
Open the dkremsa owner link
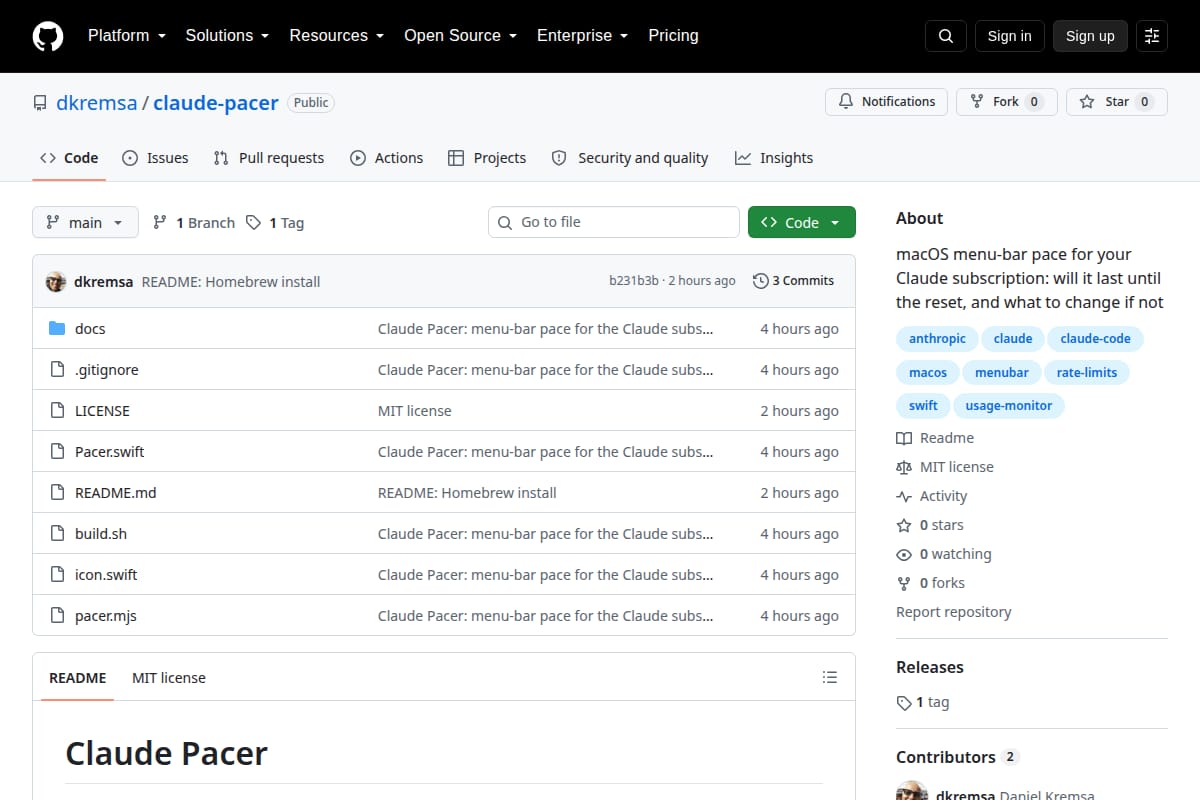(x=97, y=103)
